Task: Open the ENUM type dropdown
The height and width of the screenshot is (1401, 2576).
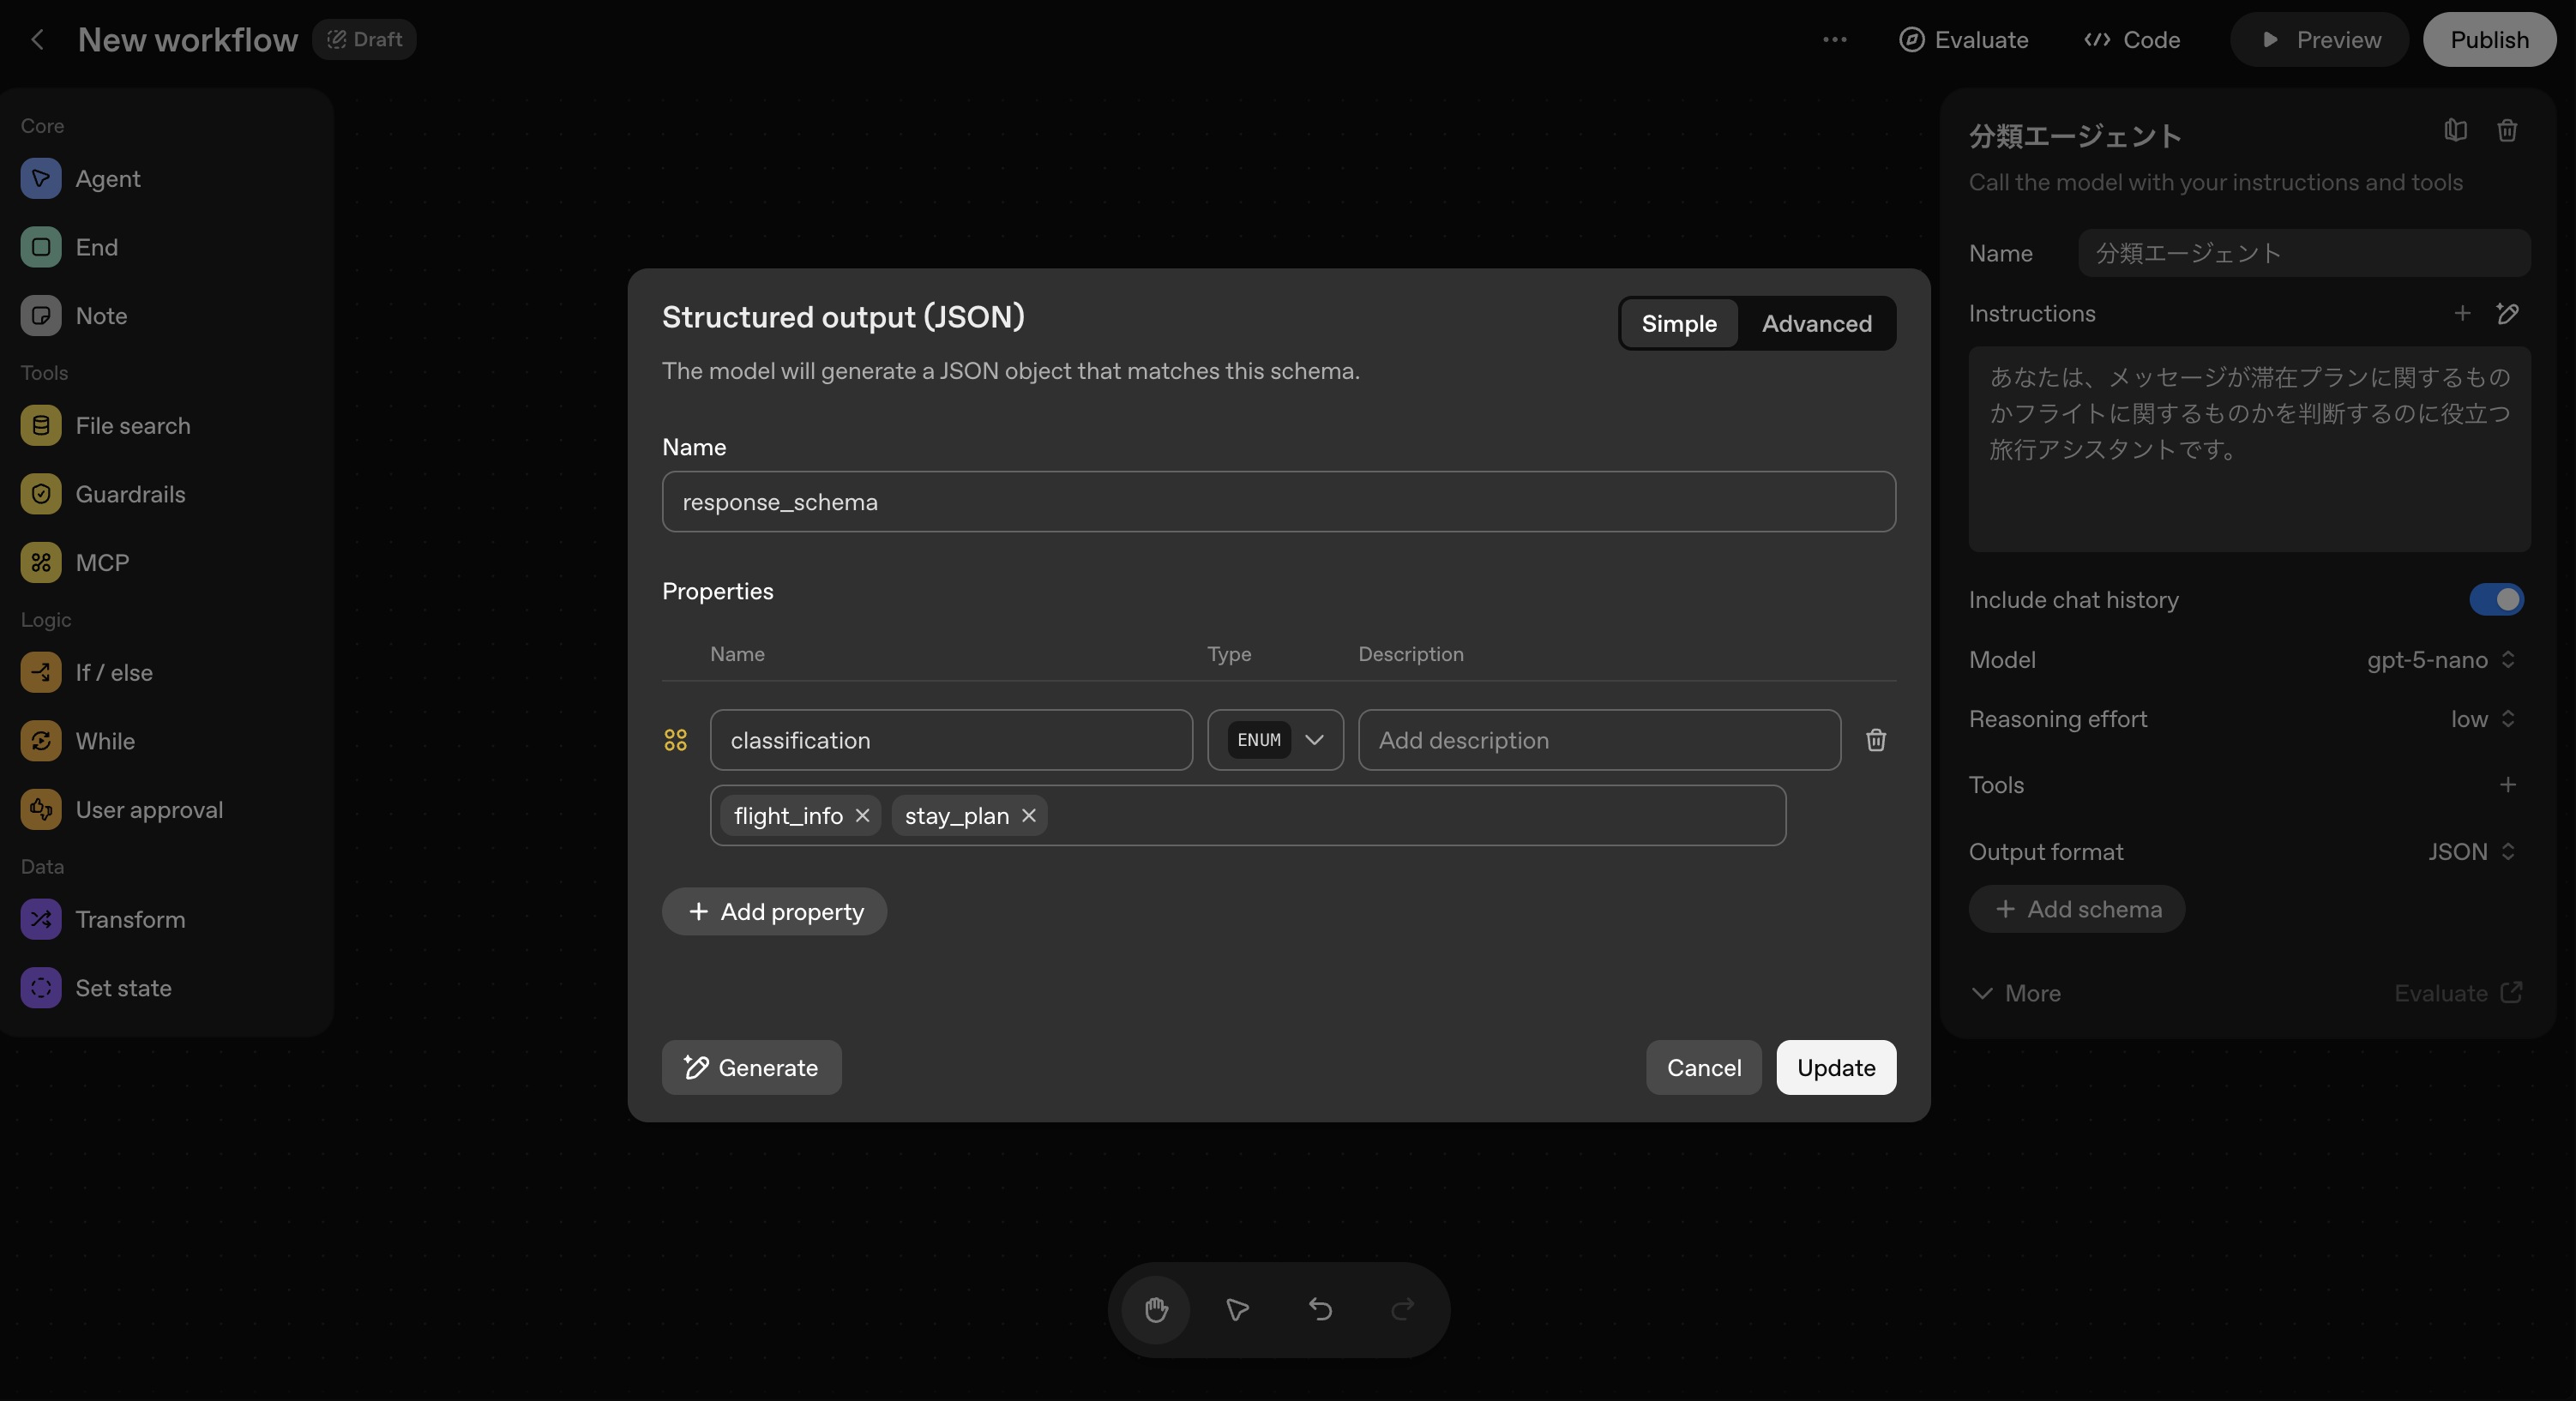Action: click(1275, 740)
